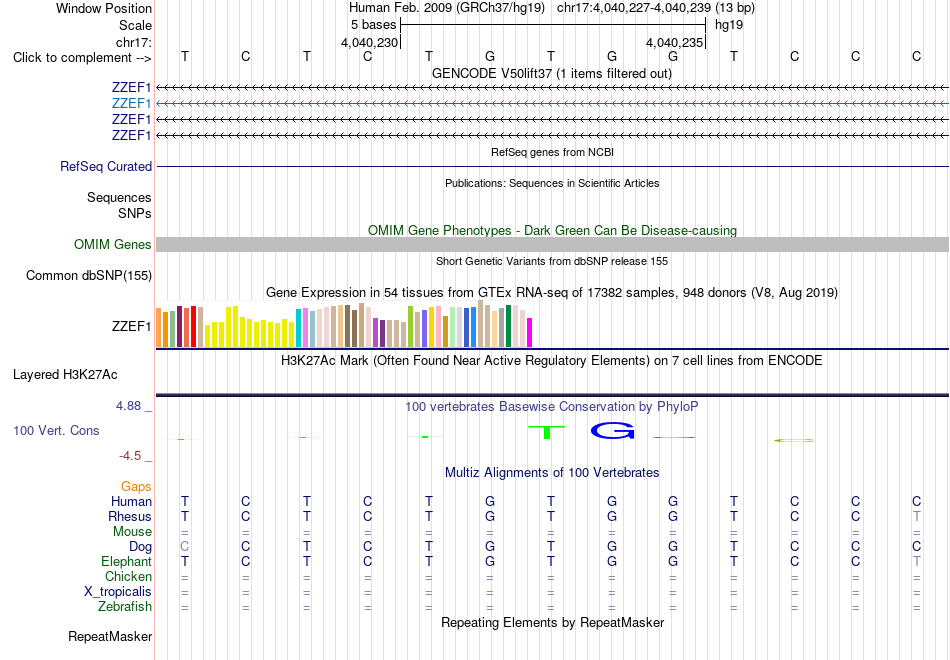Click the Scale track label

click(135, 25)
